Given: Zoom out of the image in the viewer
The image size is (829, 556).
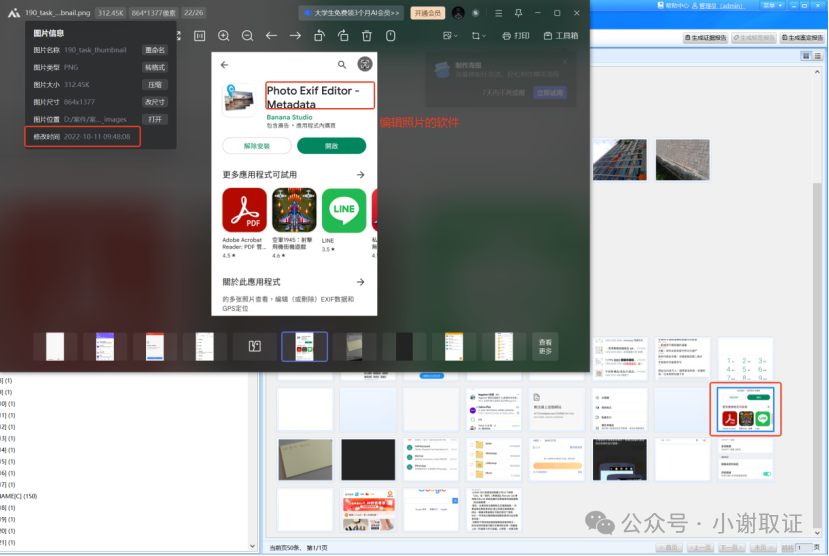Looking at the screenshot, I should click(x=247, y=36).
